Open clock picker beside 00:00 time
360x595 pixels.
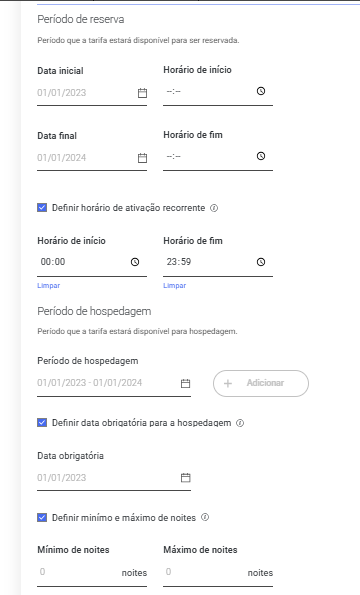click(x=135, y=262)
